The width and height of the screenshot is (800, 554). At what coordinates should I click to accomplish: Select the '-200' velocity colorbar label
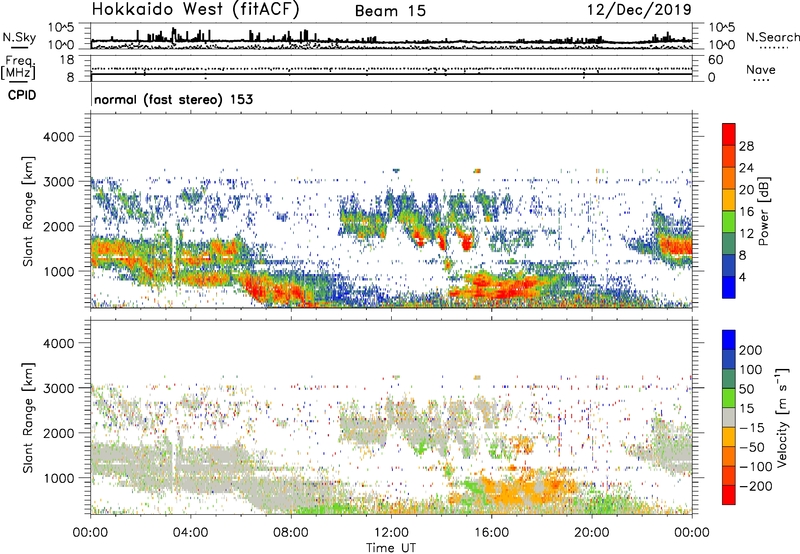point(756,487)
